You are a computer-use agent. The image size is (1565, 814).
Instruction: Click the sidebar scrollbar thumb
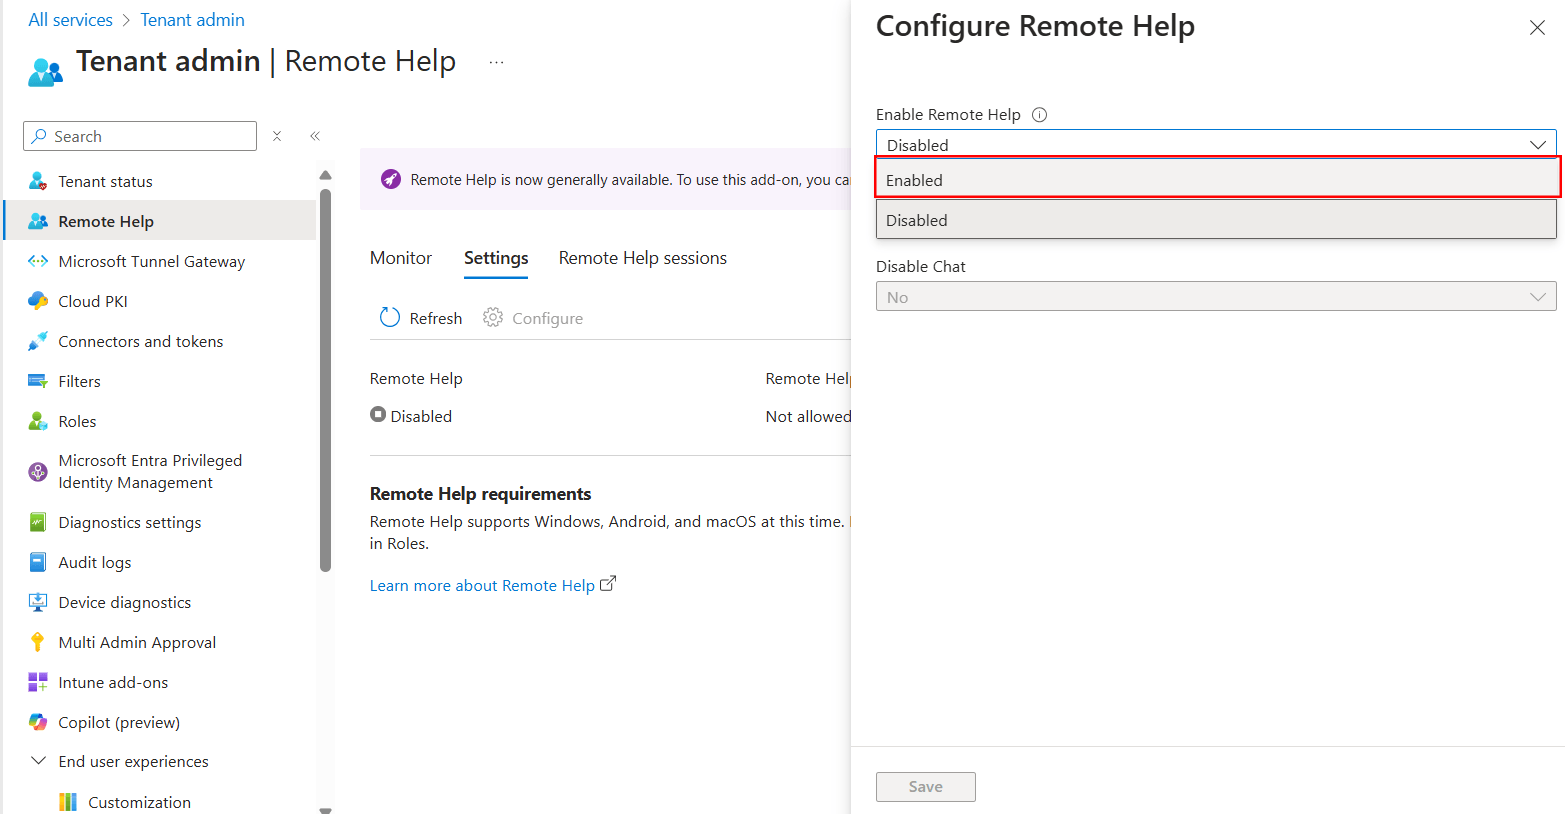[x=325, y=380]
